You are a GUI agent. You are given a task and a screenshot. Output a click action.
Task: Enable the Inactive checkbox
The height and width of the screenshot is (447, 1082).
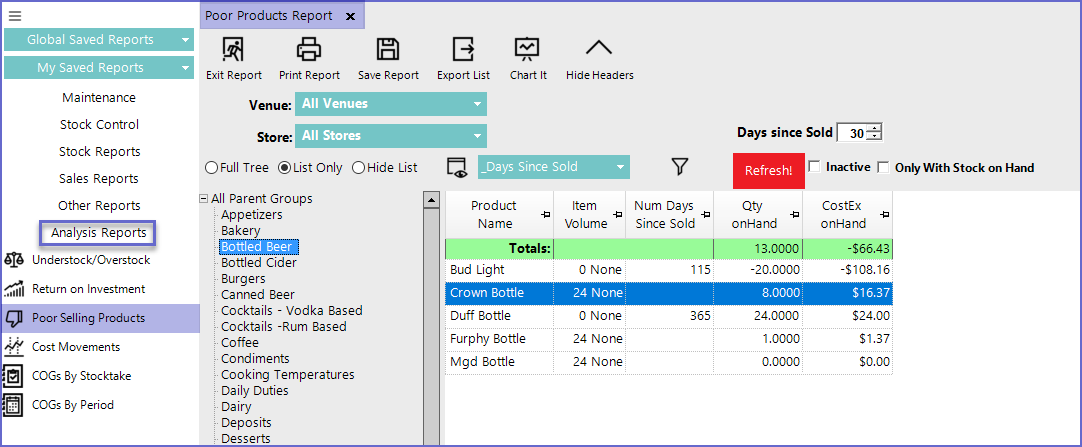pos(814,167)
